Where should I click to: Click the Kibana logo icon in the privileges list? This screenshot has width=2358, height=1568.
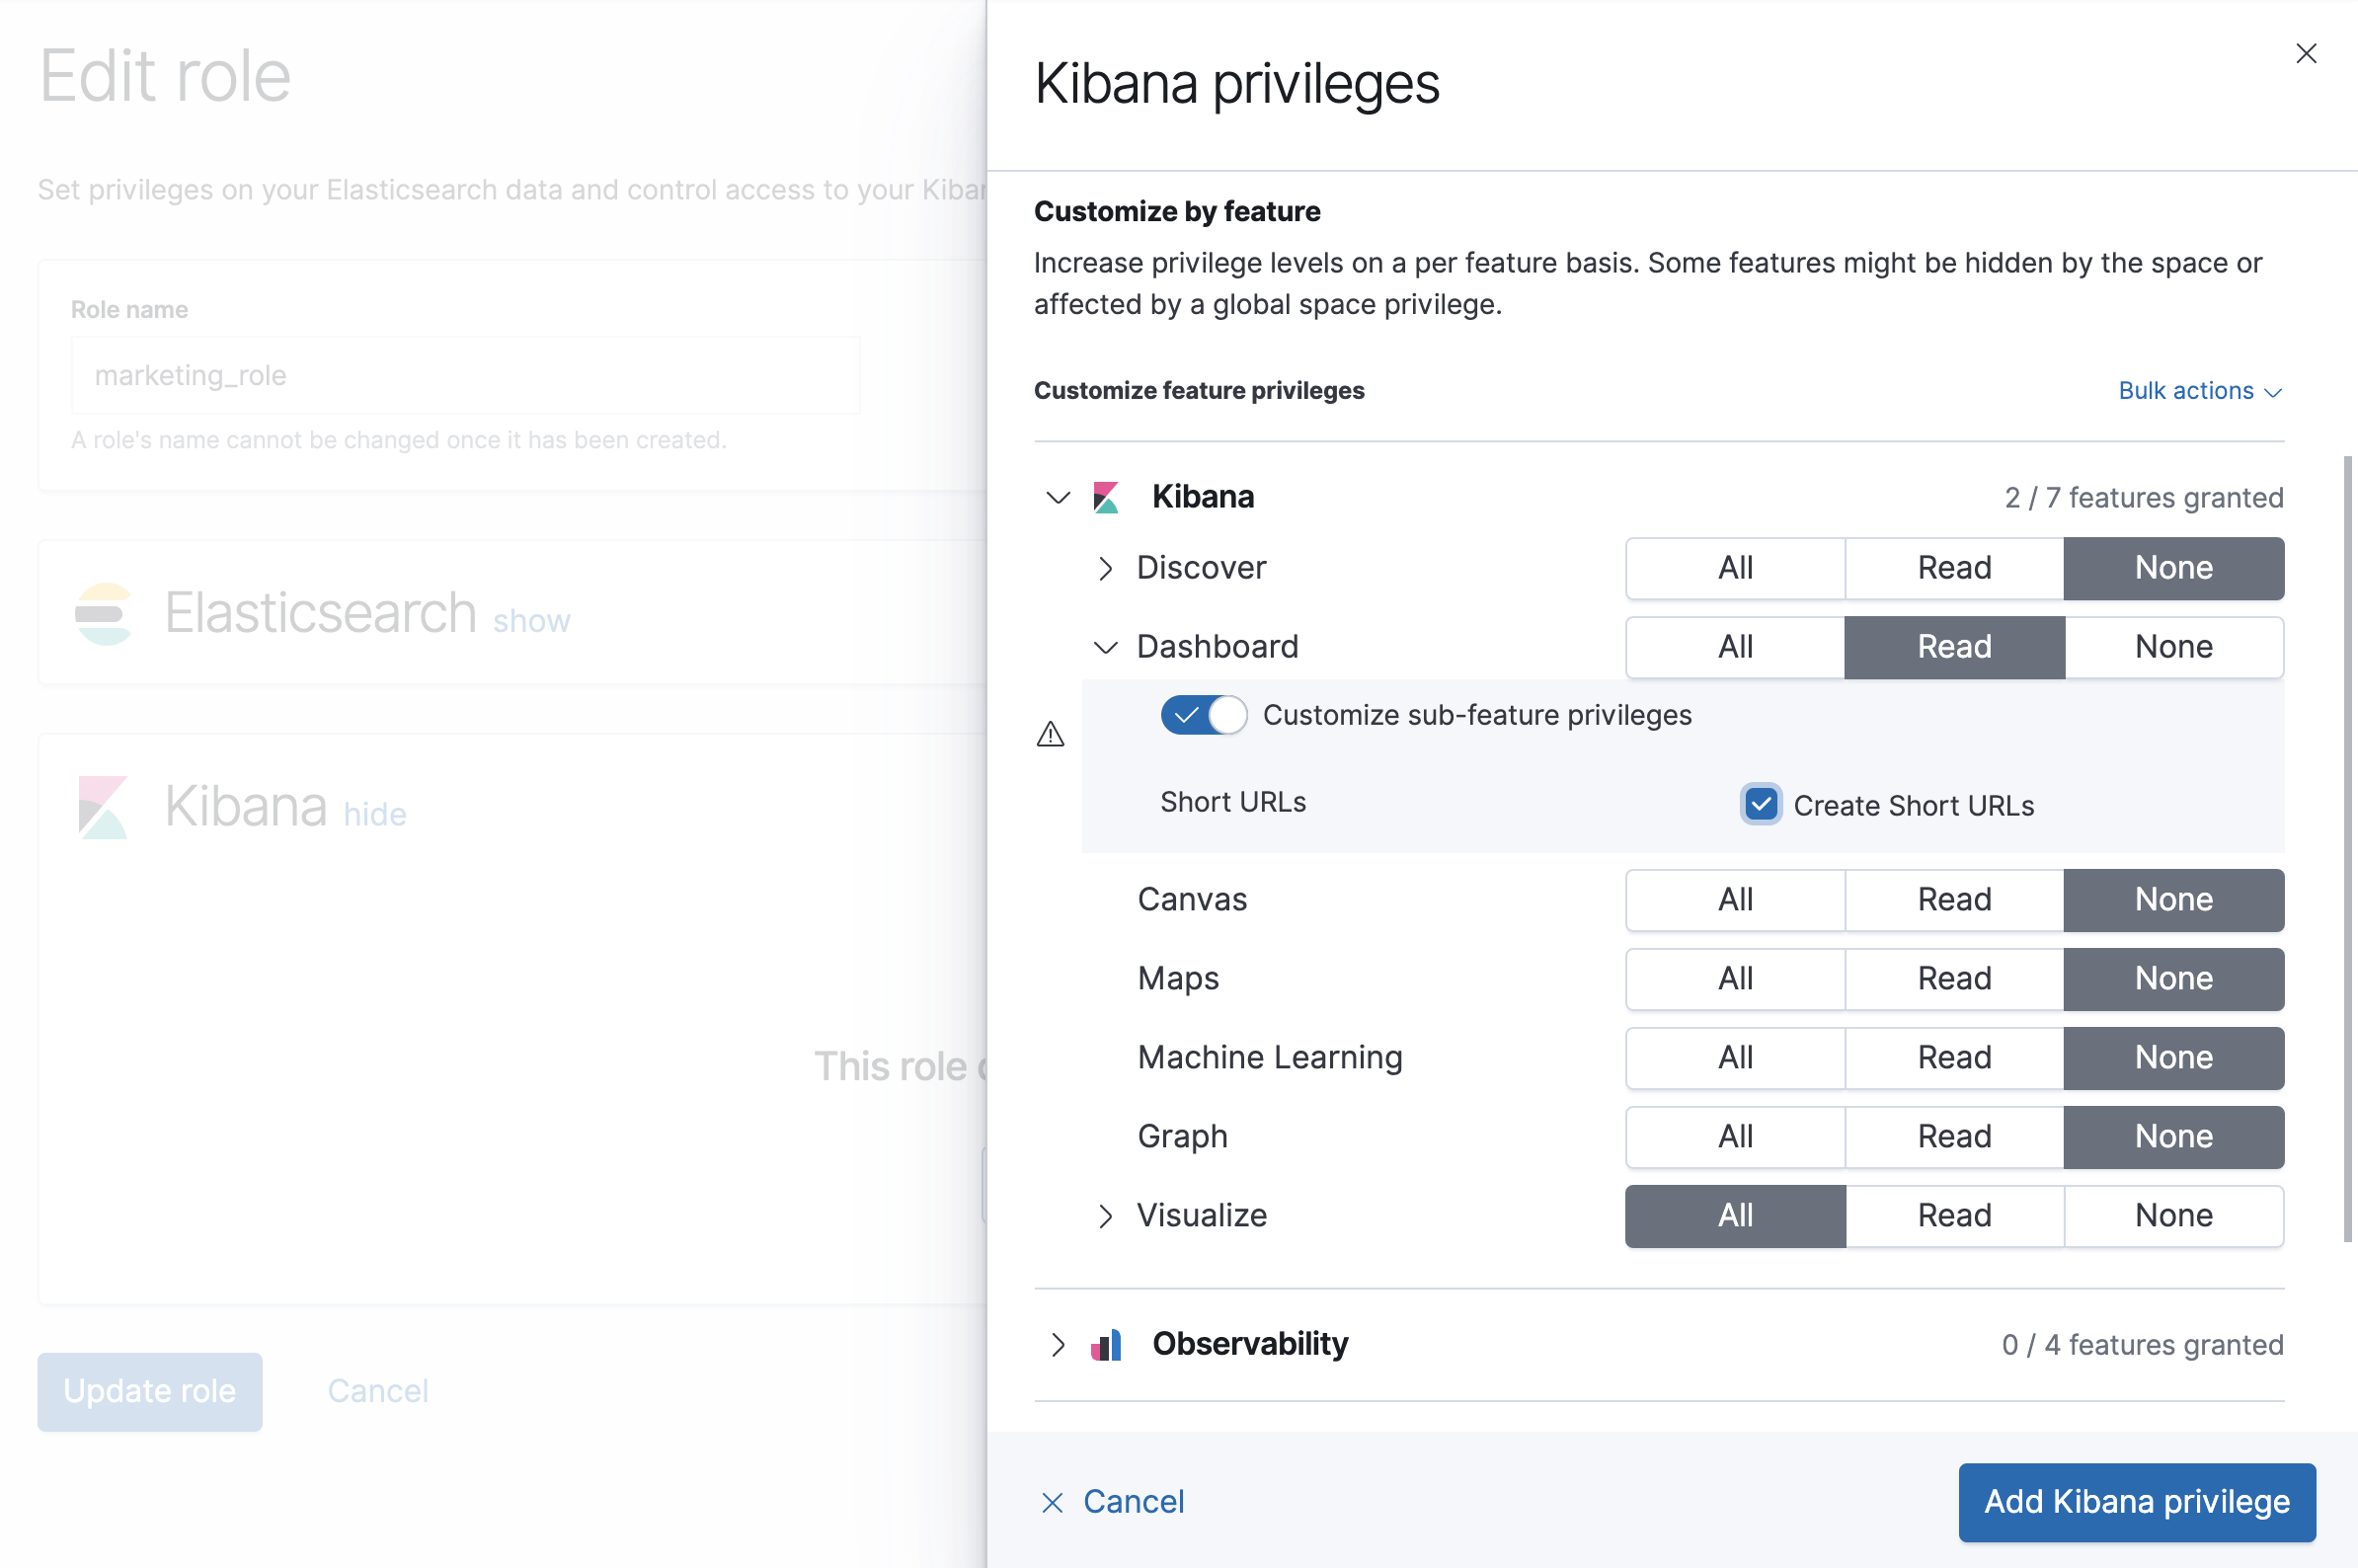[x=1107, y=497]
